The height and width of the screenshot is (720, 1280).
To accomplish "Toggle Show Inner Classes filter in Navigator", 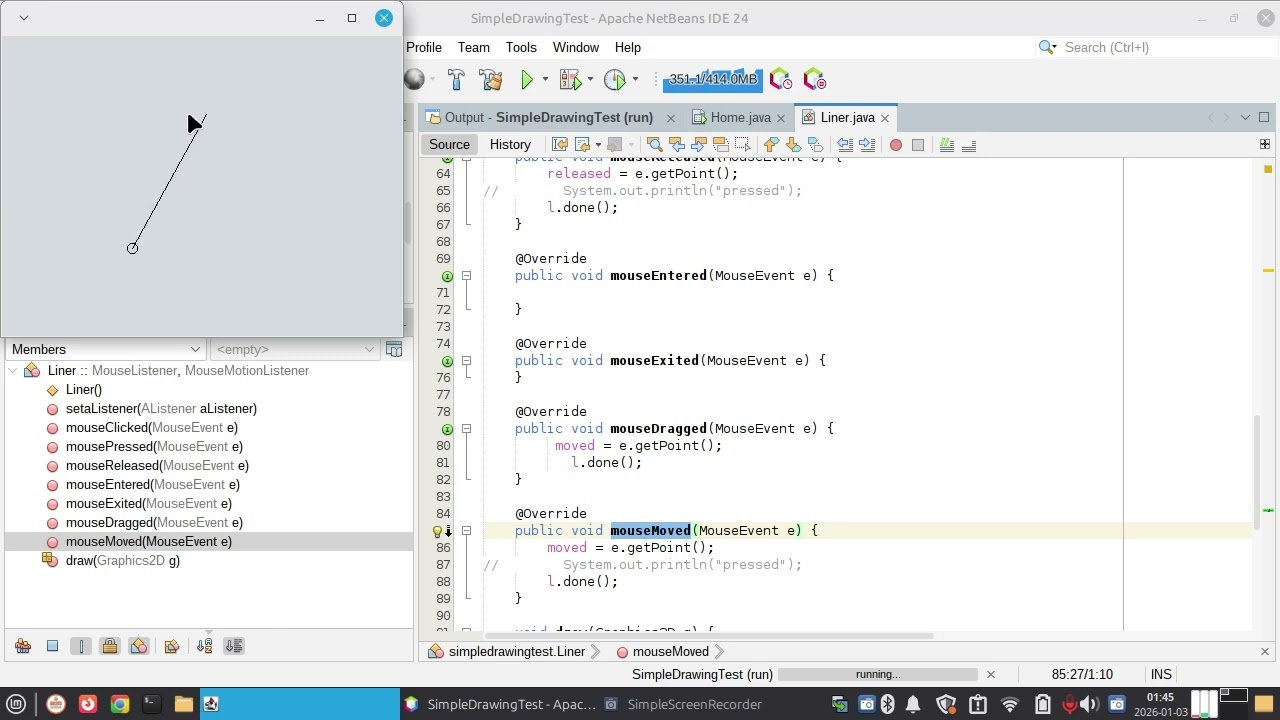I will tap(139, 646).
